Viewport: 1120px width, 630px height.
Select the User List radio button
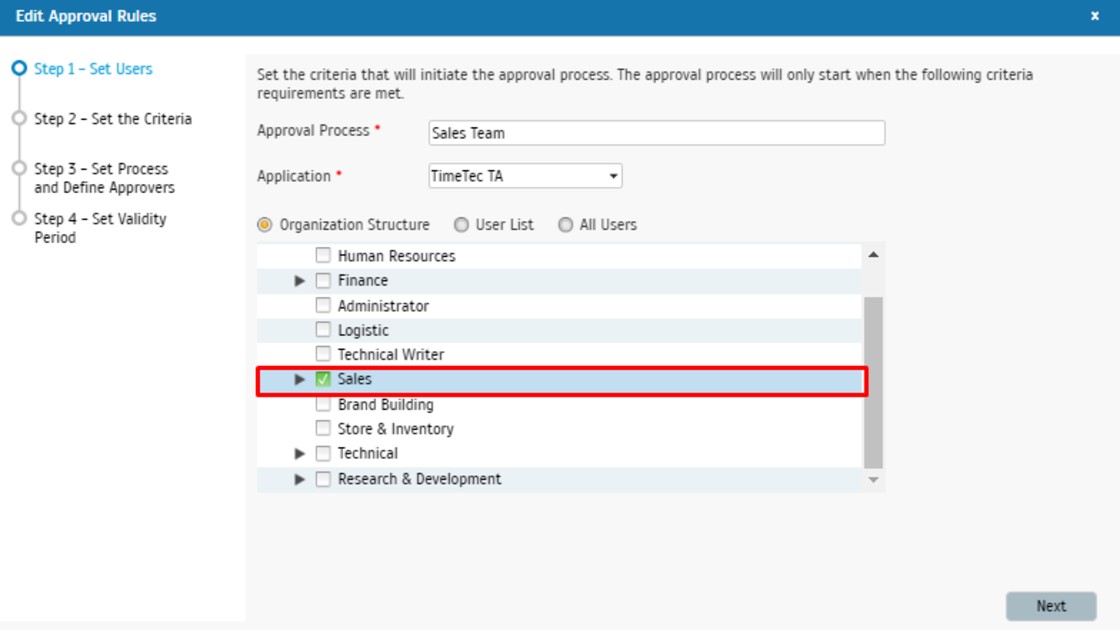pyautogui.click(x=461, y=225)
